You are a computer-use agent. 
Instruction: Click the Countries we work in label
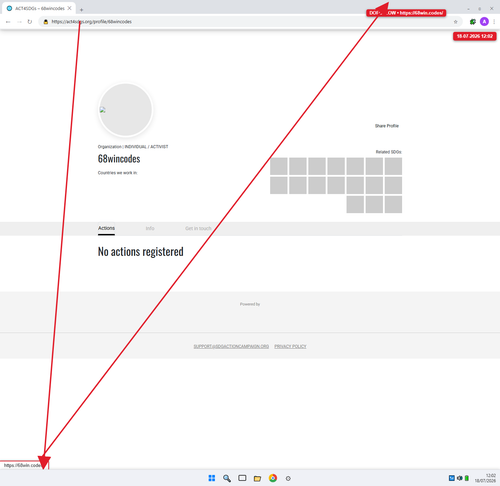click(118, 173)
